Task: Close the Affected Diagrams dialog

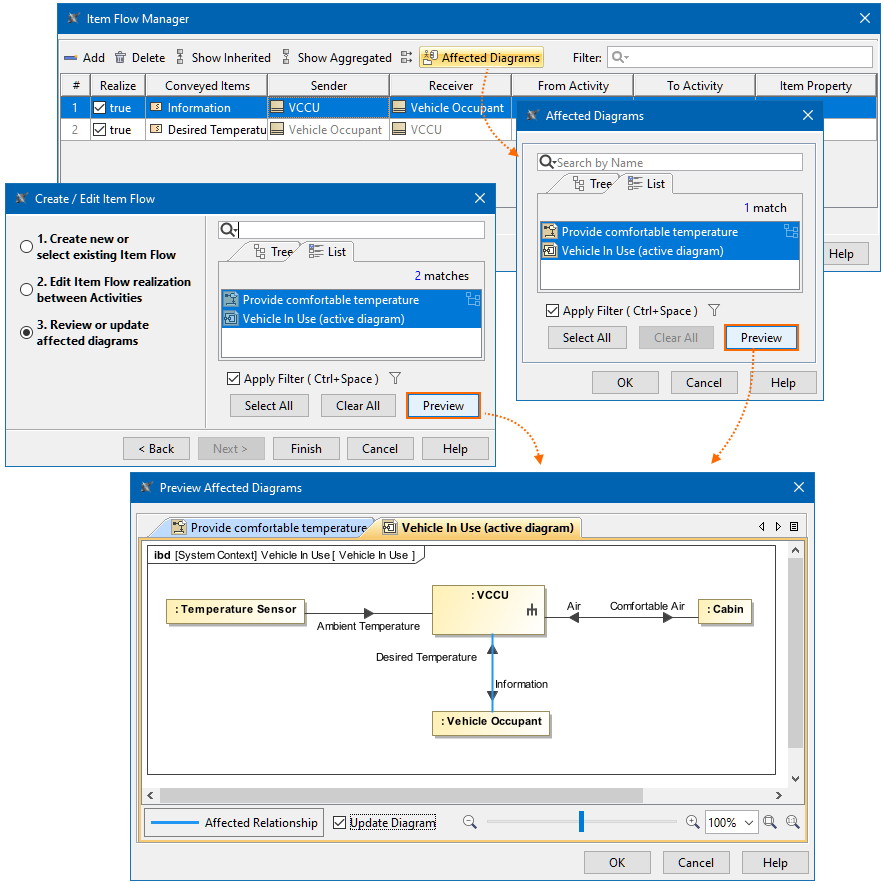Action: pyautogui.click(x=807, y=115)
